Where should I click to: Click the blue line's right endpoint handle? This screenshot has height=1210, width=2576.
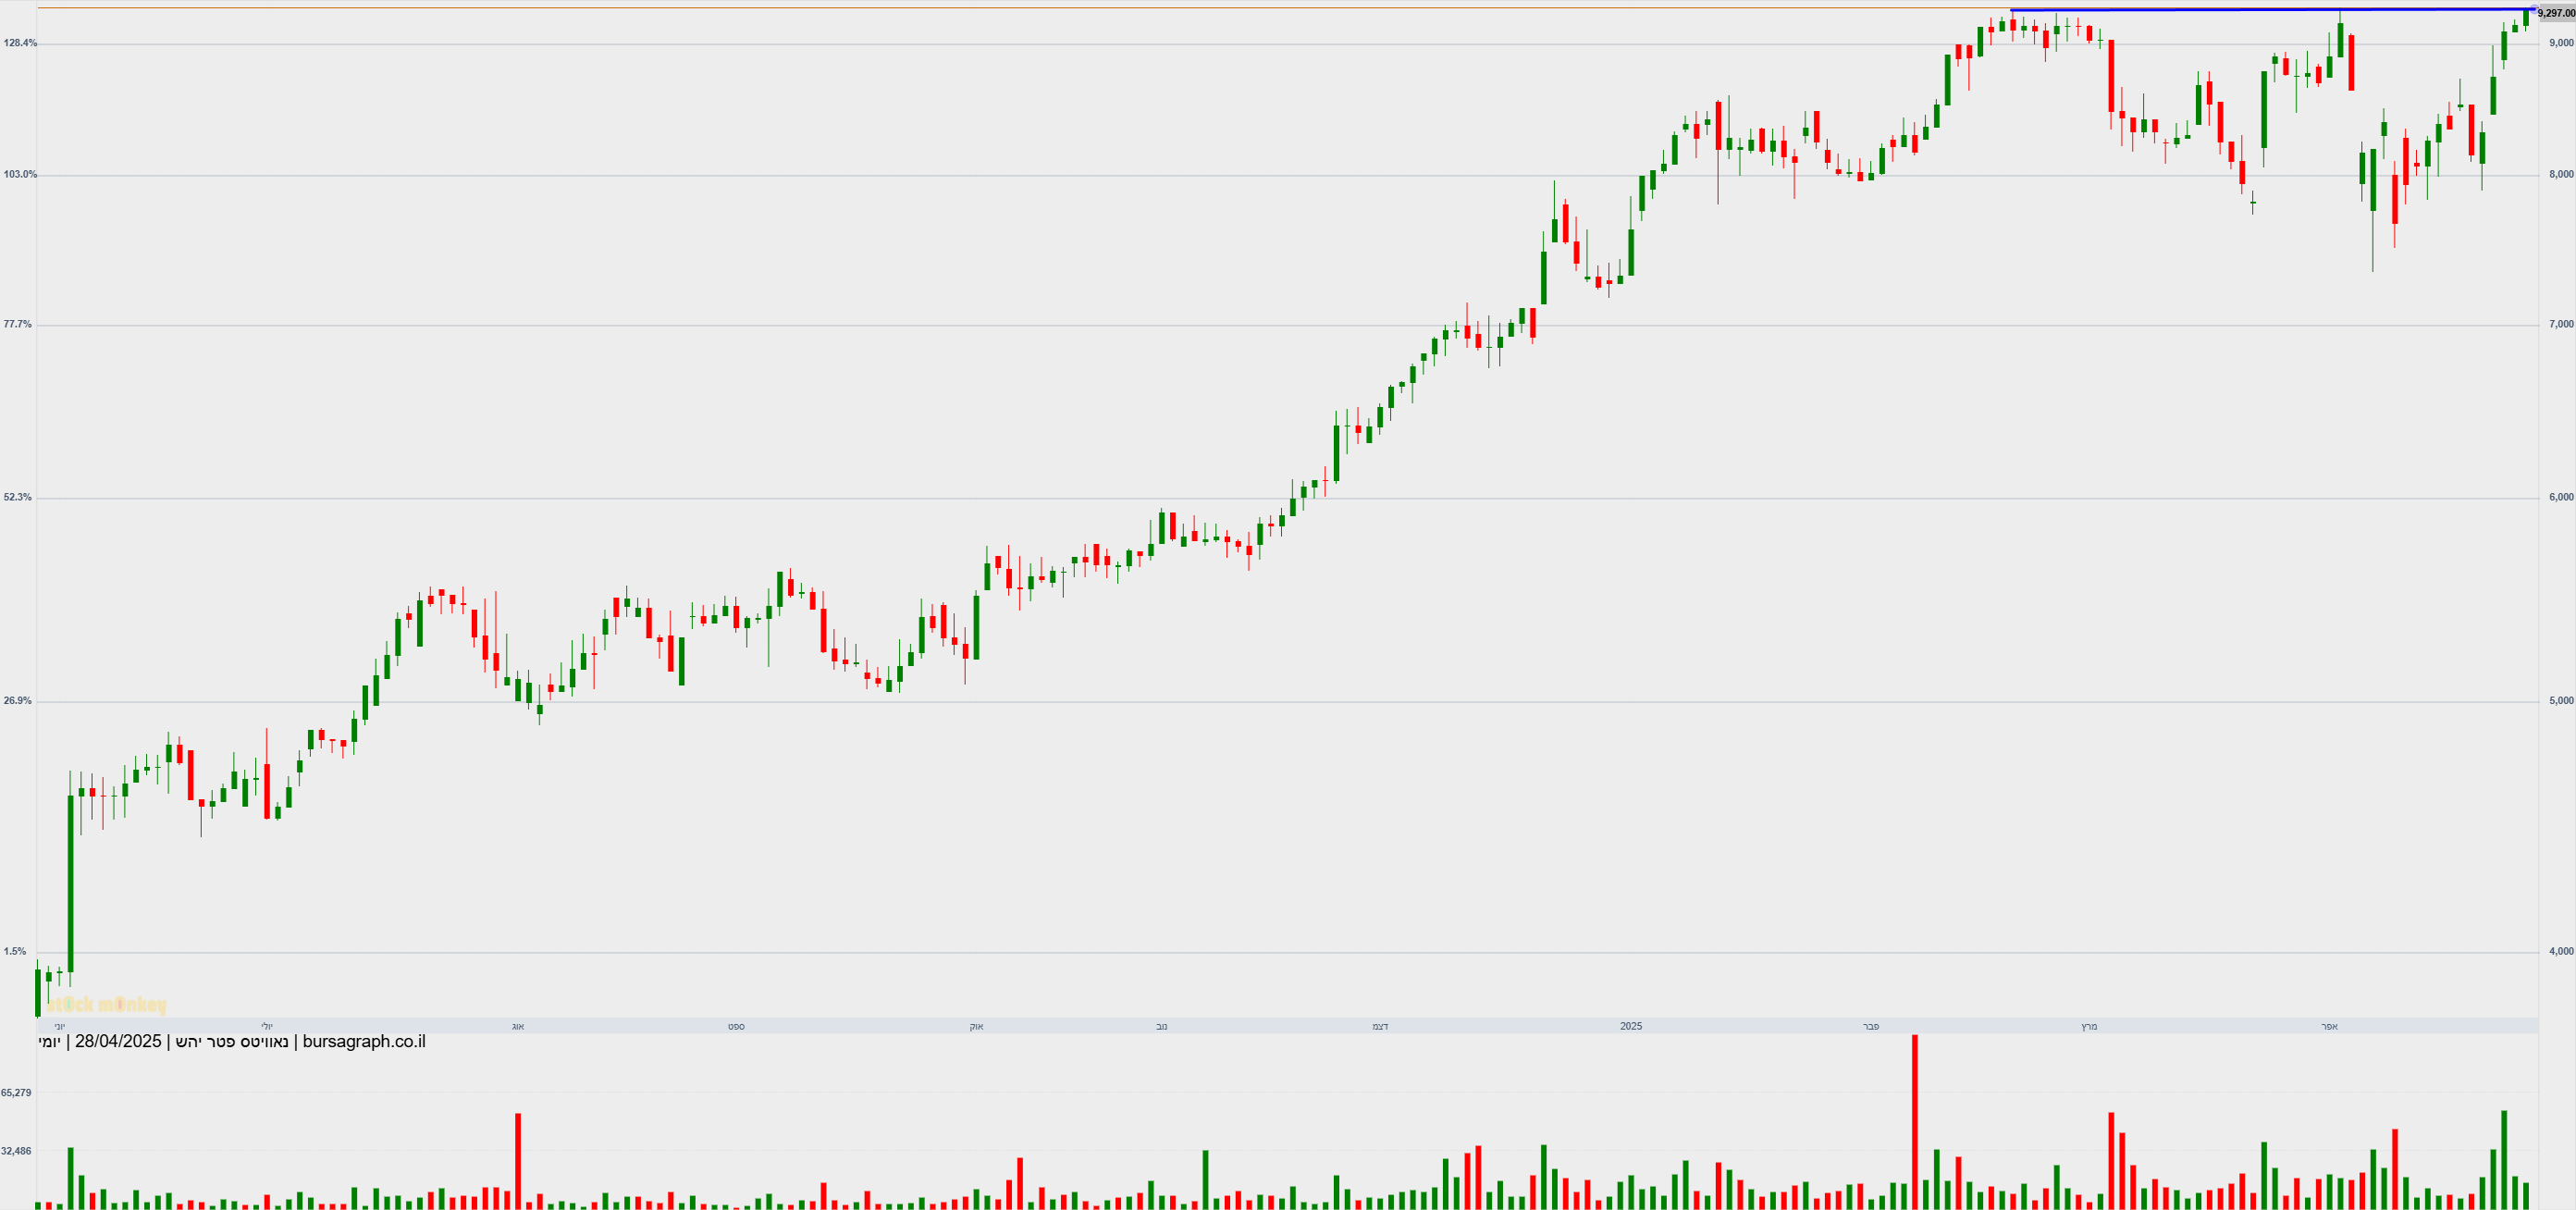point(2533,9)
